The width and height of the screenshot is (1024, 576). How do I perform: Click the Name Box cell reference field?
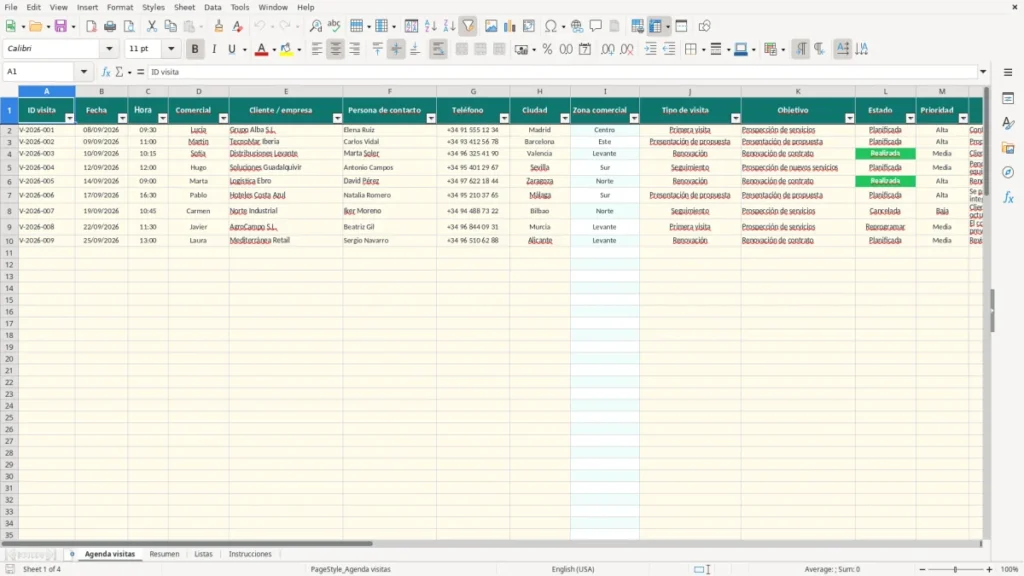[40, 72]
